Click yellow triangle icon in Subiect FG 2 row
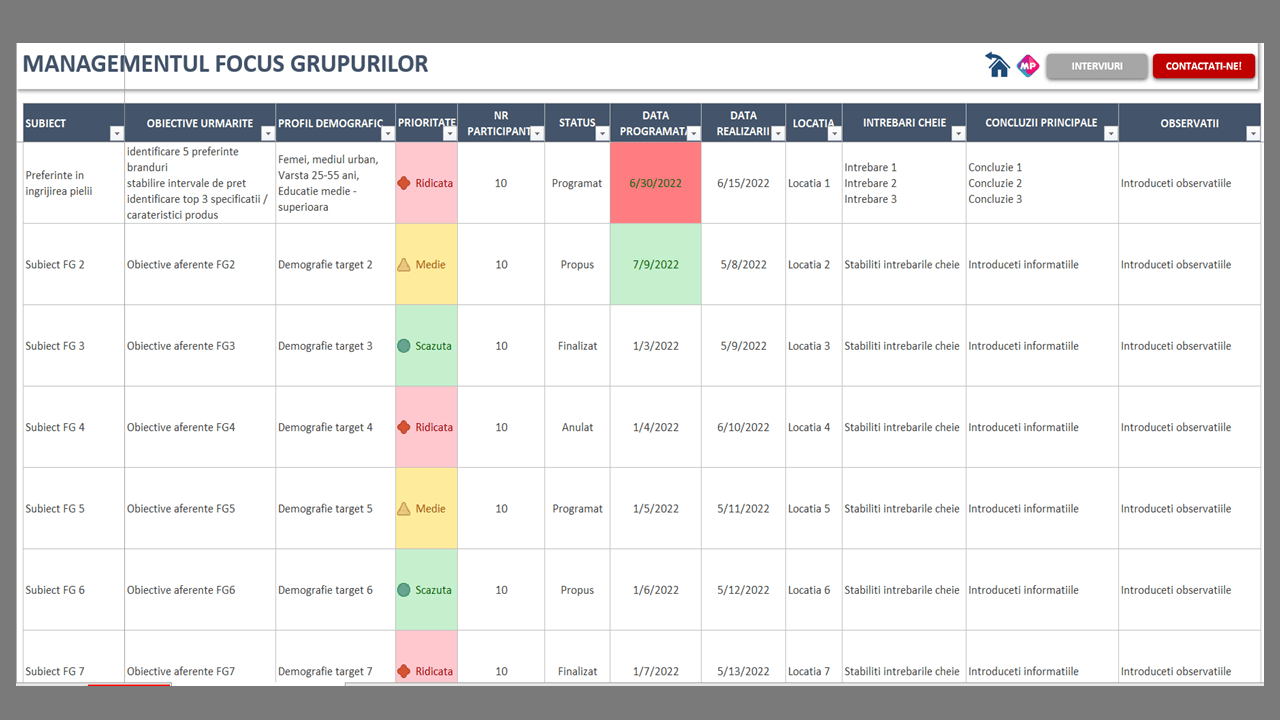Viewport: 1280px width, 720px height. coord(404,265)
